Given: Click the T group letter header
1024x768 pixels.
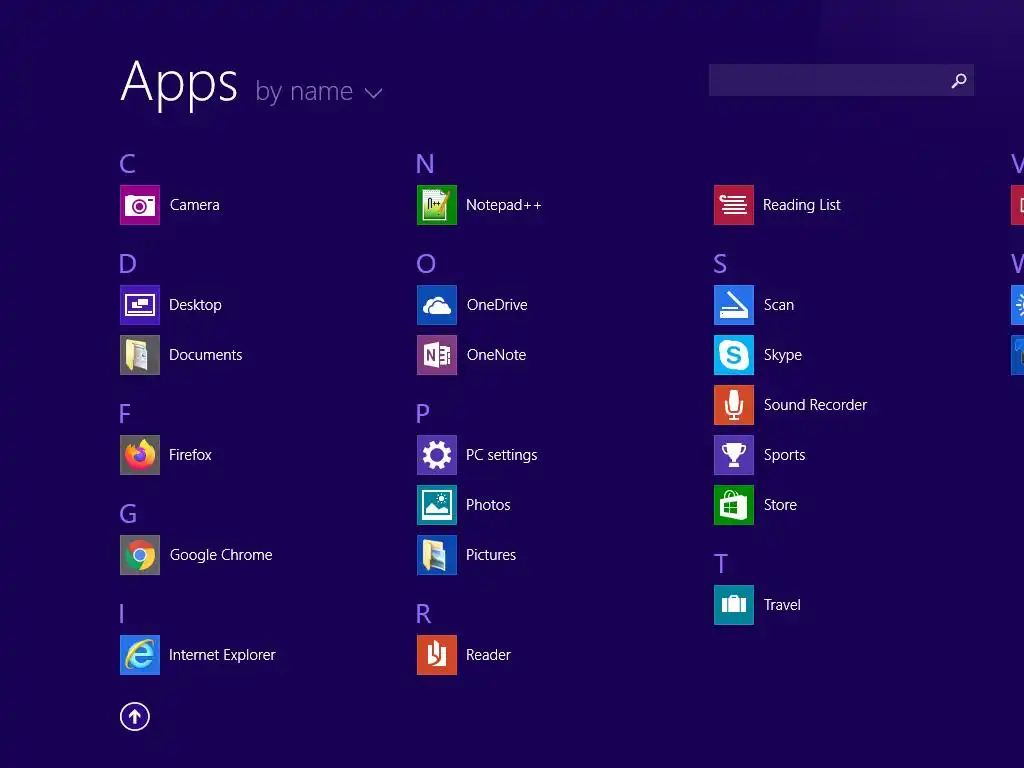Looking at the screenshot, I should coord(721,564).
